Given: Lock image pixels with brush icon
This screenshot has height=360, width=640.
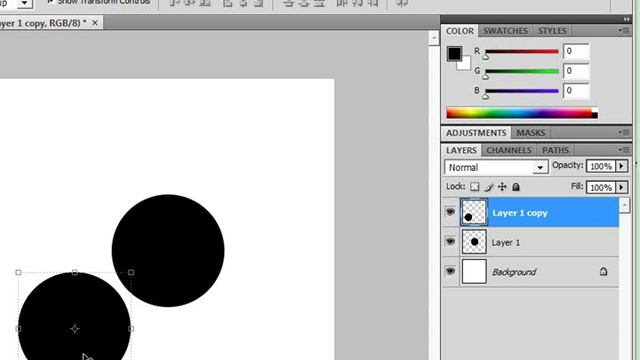Looking at the screenshot, I should 489,187.
